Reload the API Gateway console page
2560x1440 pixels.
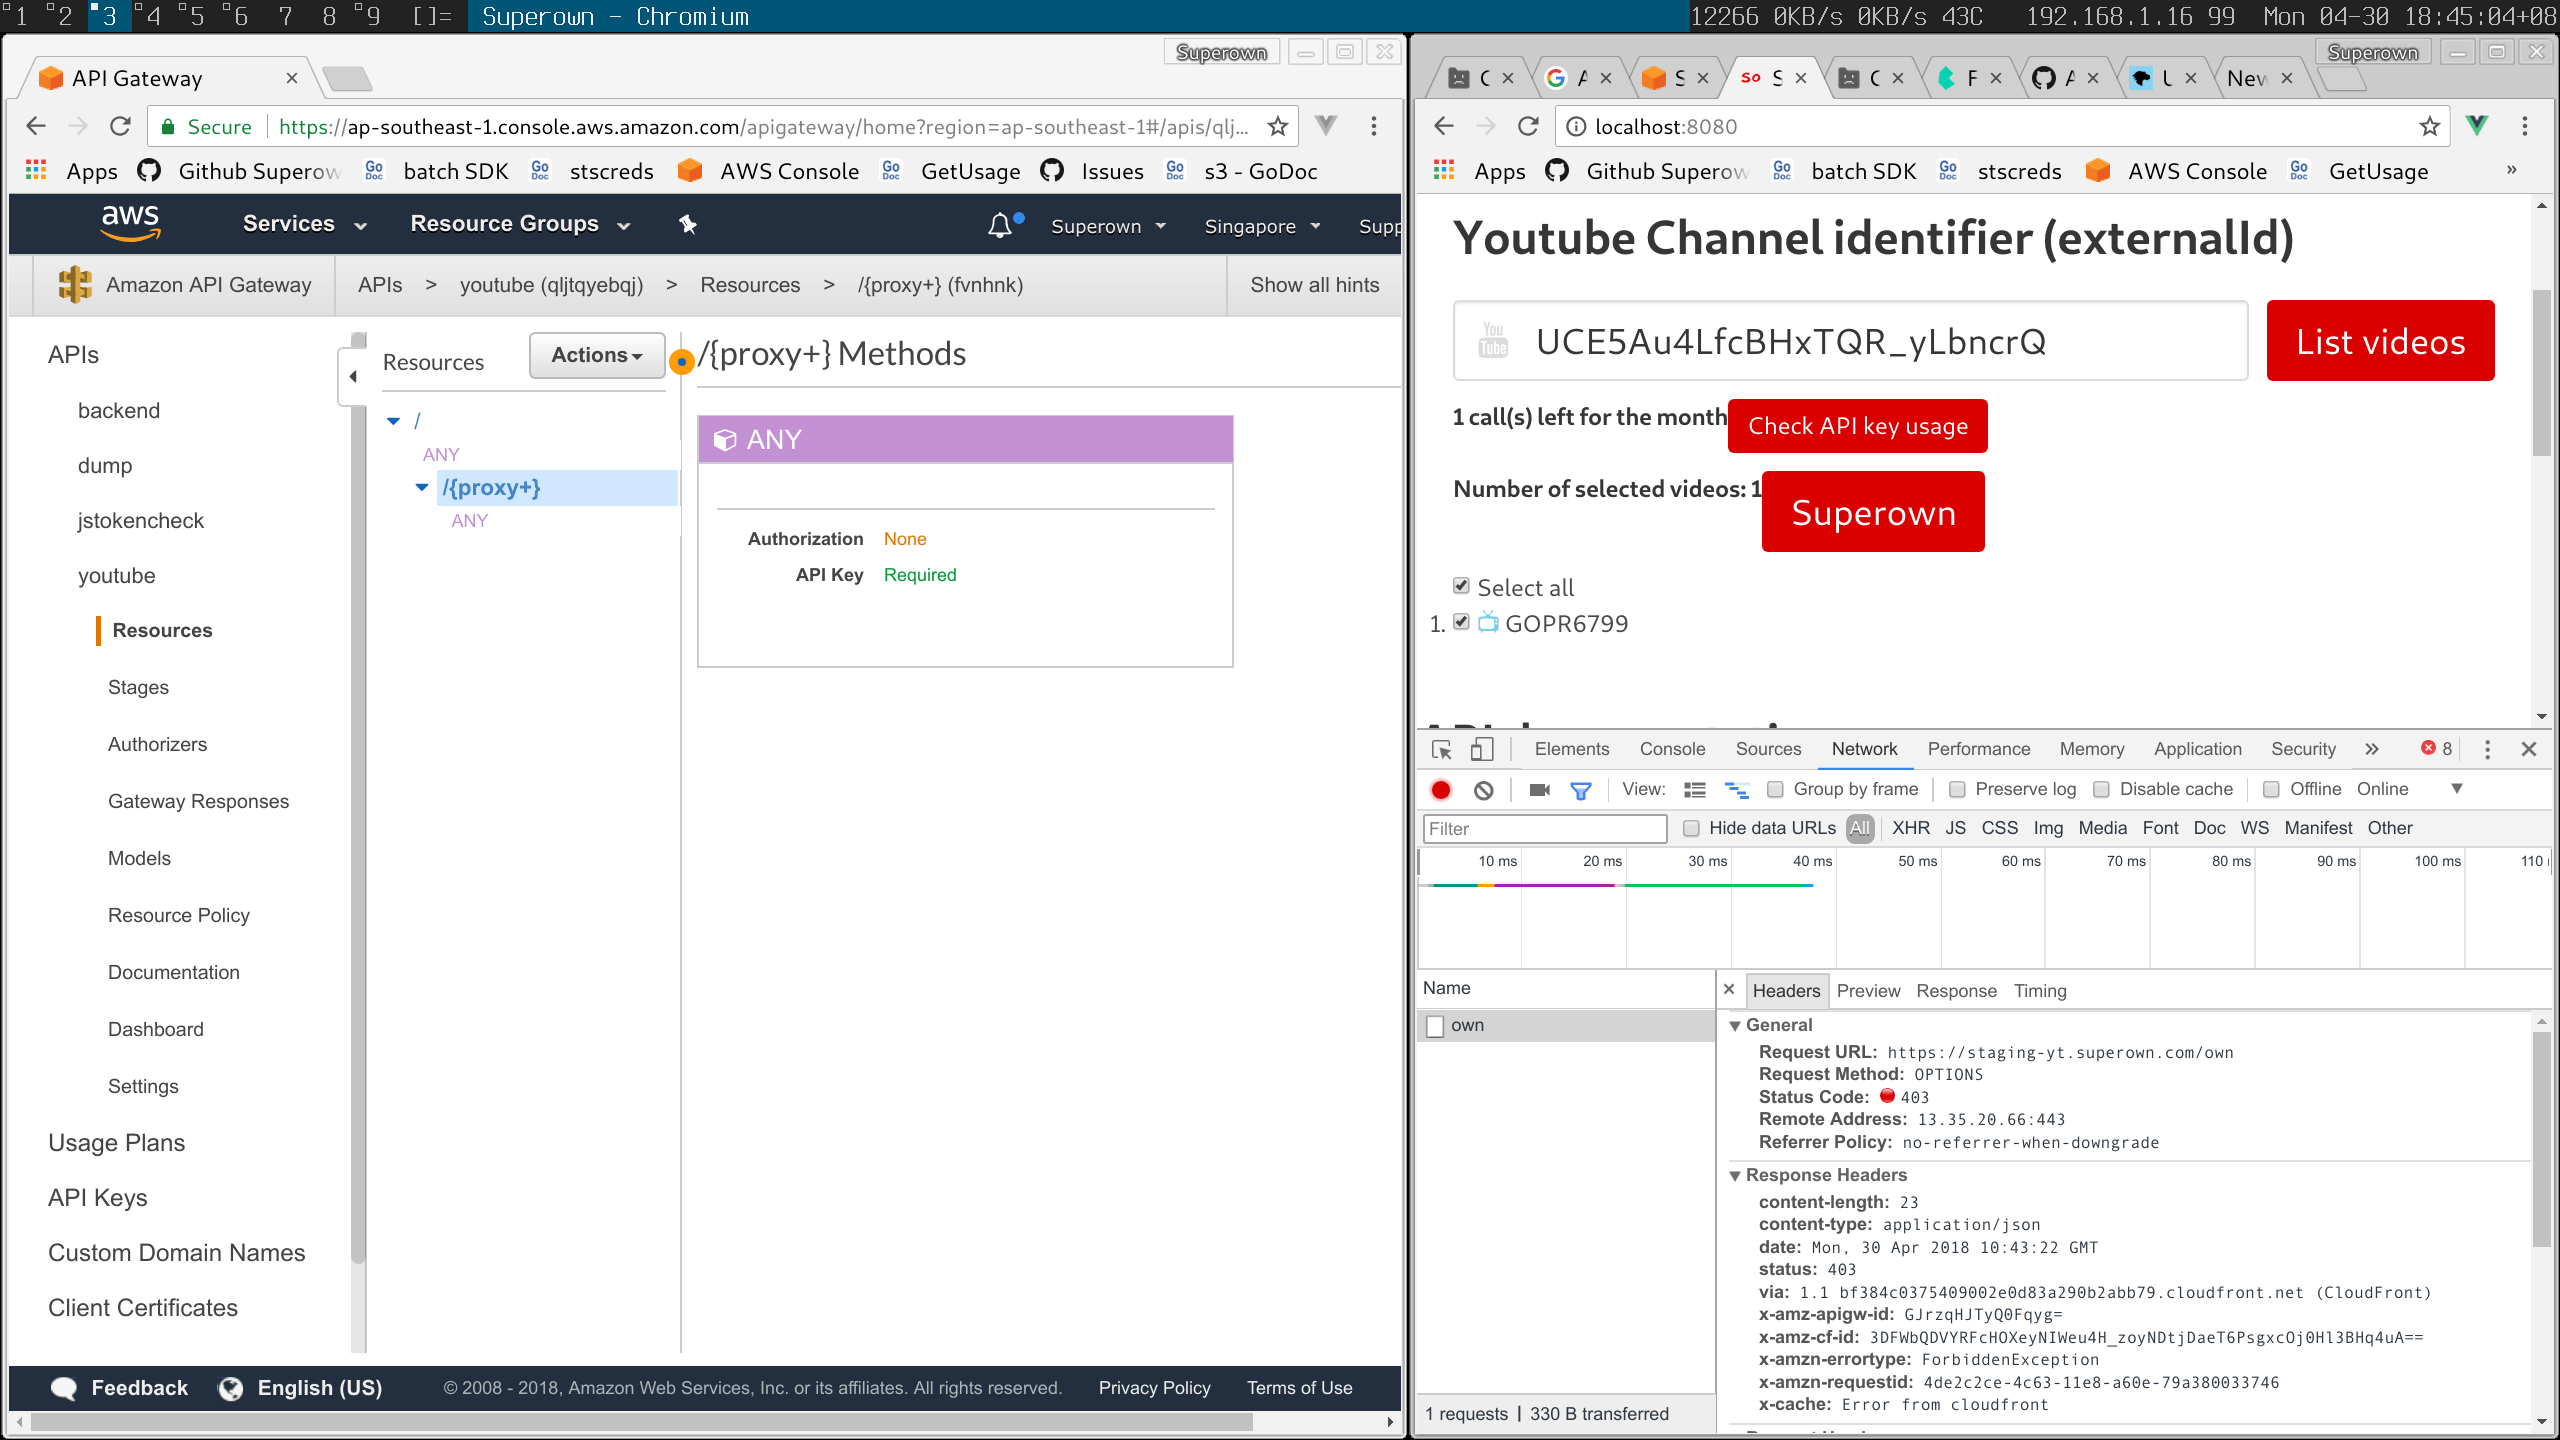120,126
